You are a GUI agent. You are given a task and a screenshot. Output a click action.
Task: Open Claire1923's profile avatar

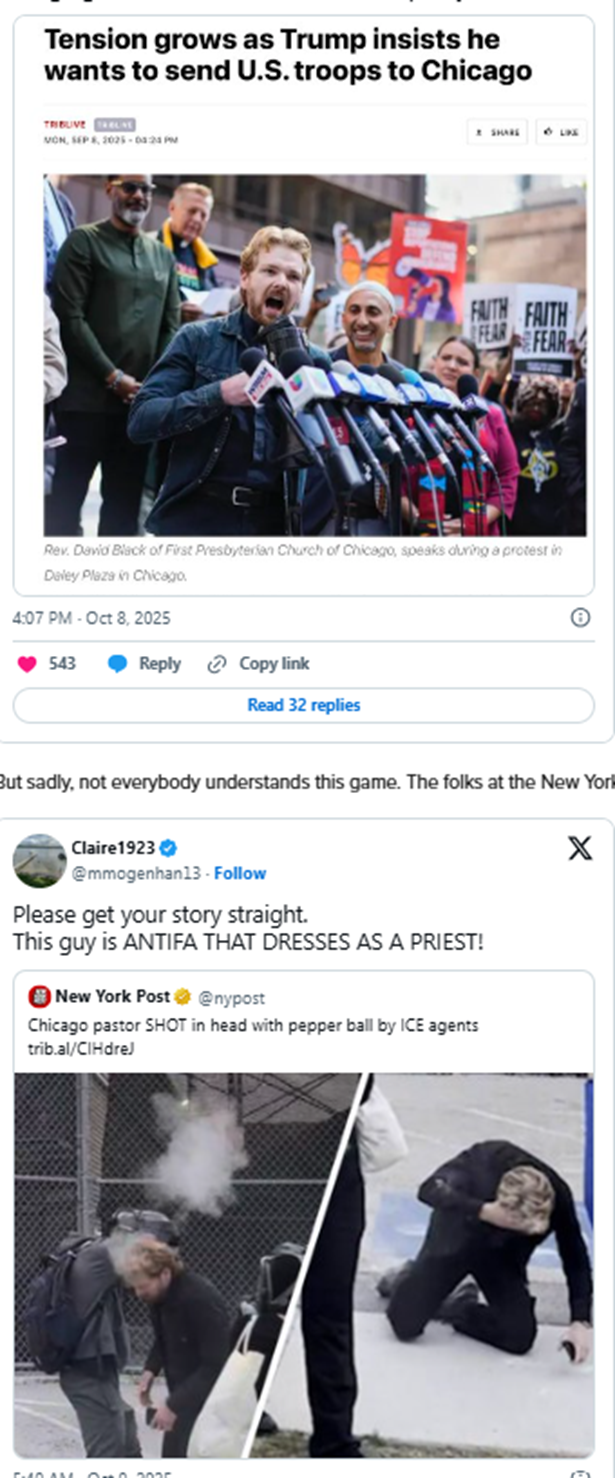tap(40, 860)
